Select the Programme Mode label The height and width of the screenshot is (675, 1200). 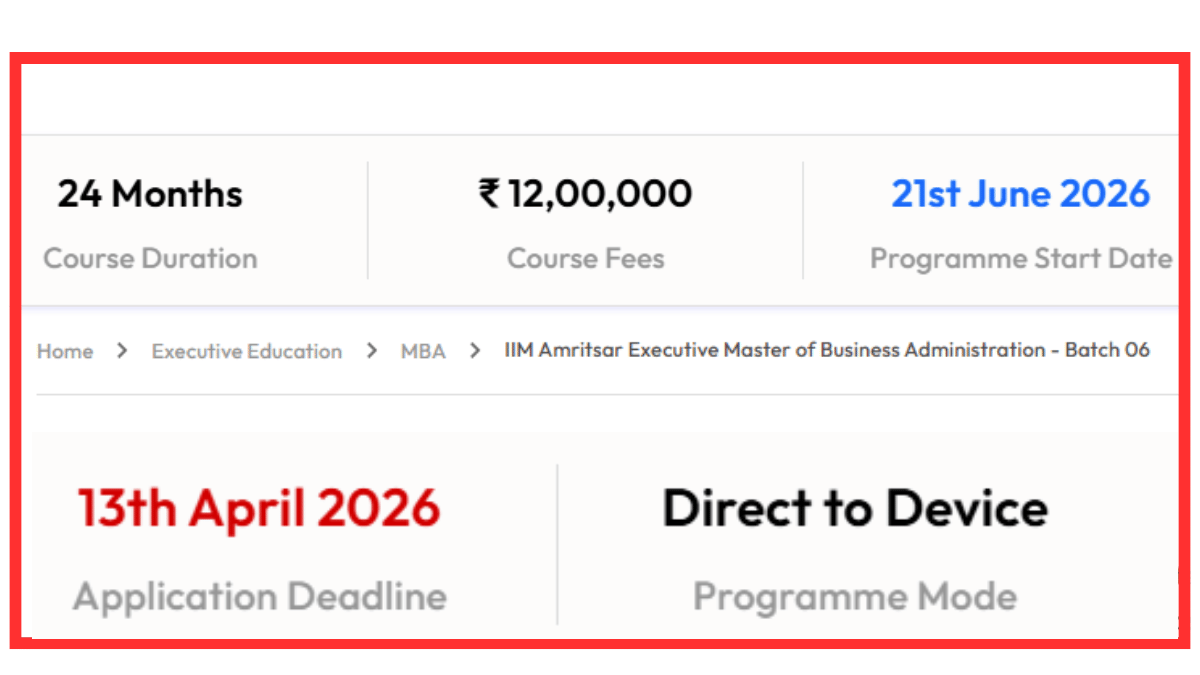coord(855,597)
